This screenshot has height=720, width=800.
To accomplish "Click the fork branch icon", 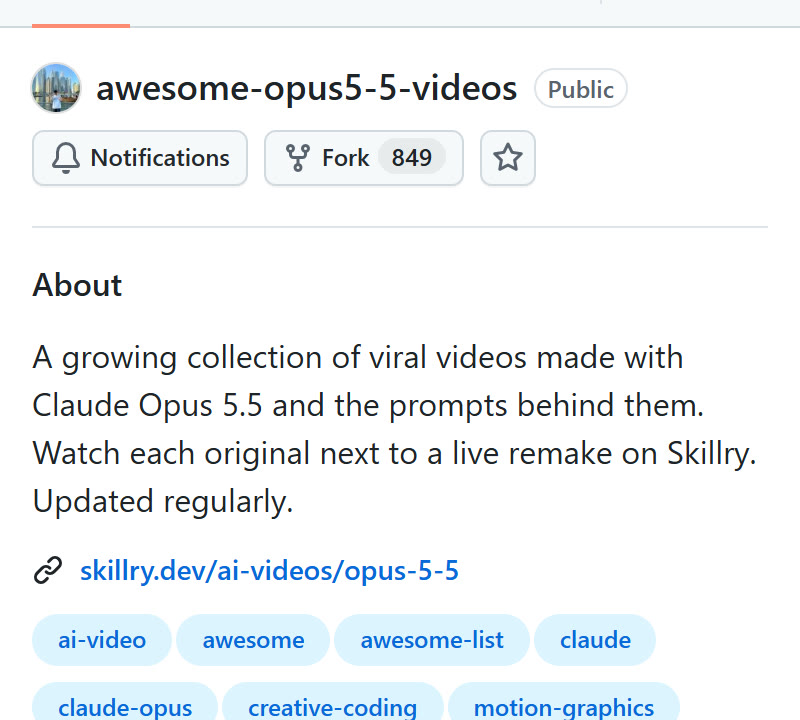I will [x=297, y=158].
